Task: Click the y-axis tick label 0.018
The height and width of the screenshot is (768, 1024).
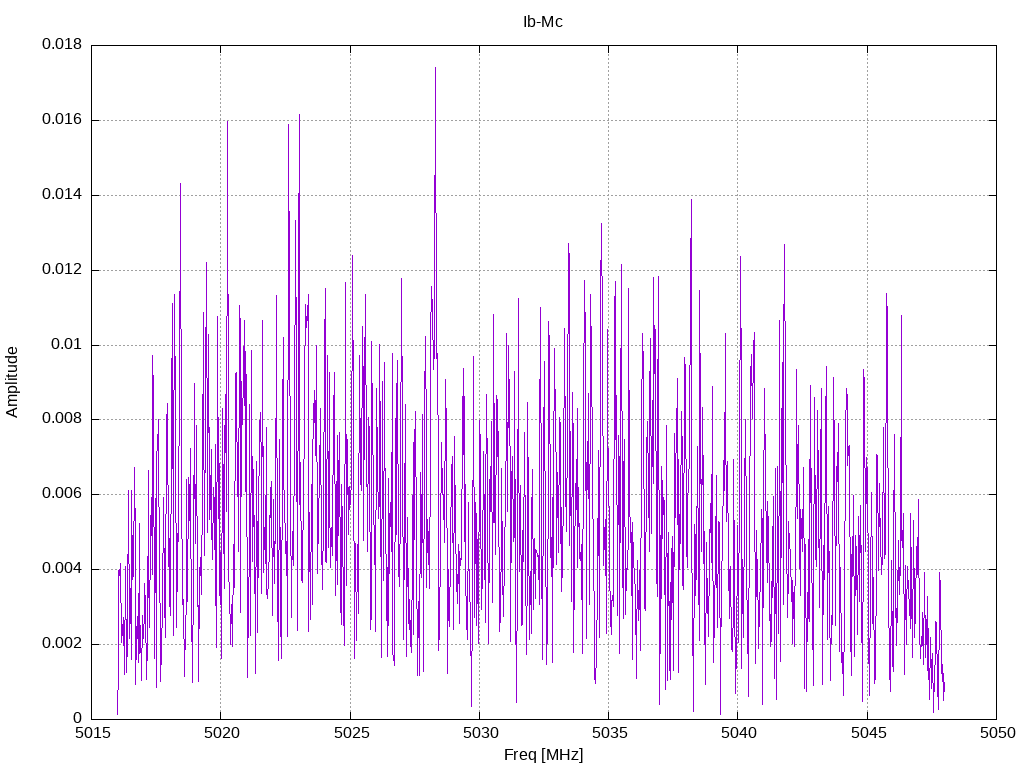Action: [62, 44]
